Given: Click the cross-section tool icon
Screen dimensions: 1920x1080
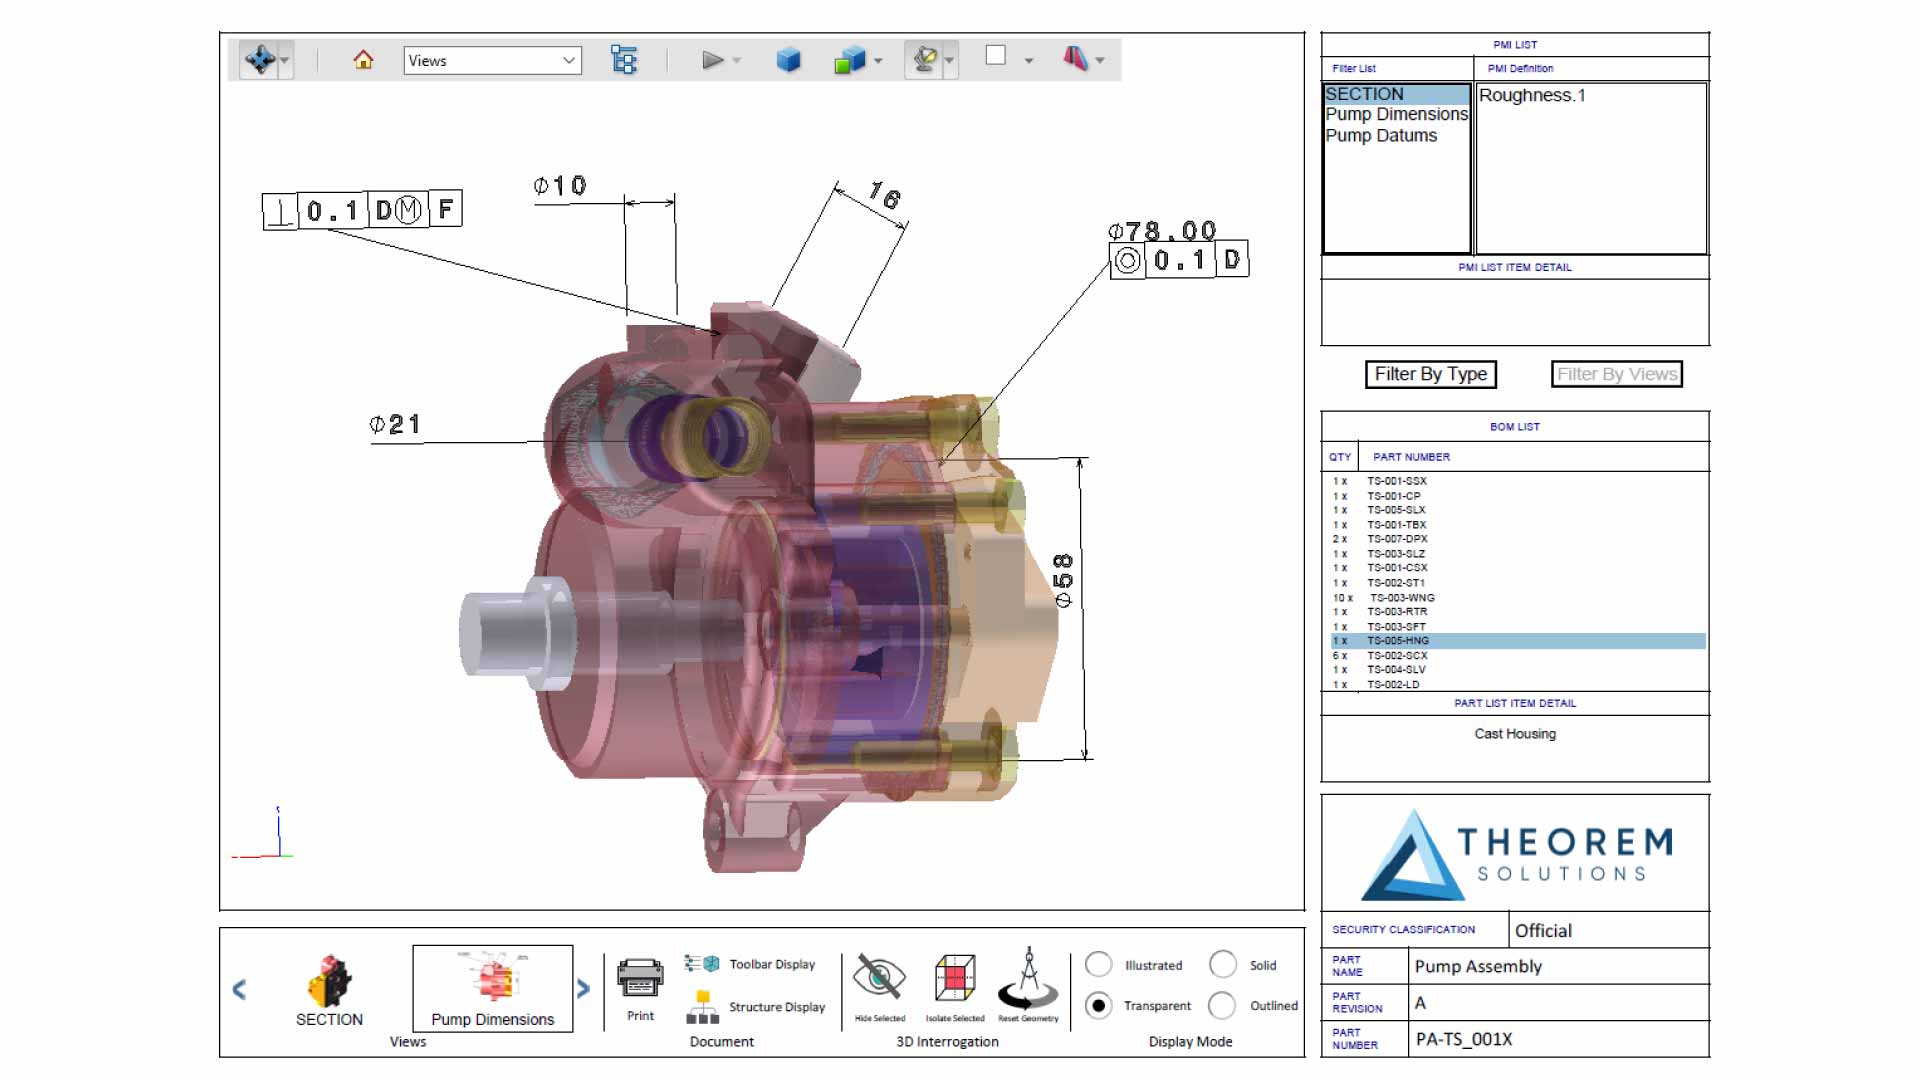Looking at the screenshot, I should [1075, 59].
